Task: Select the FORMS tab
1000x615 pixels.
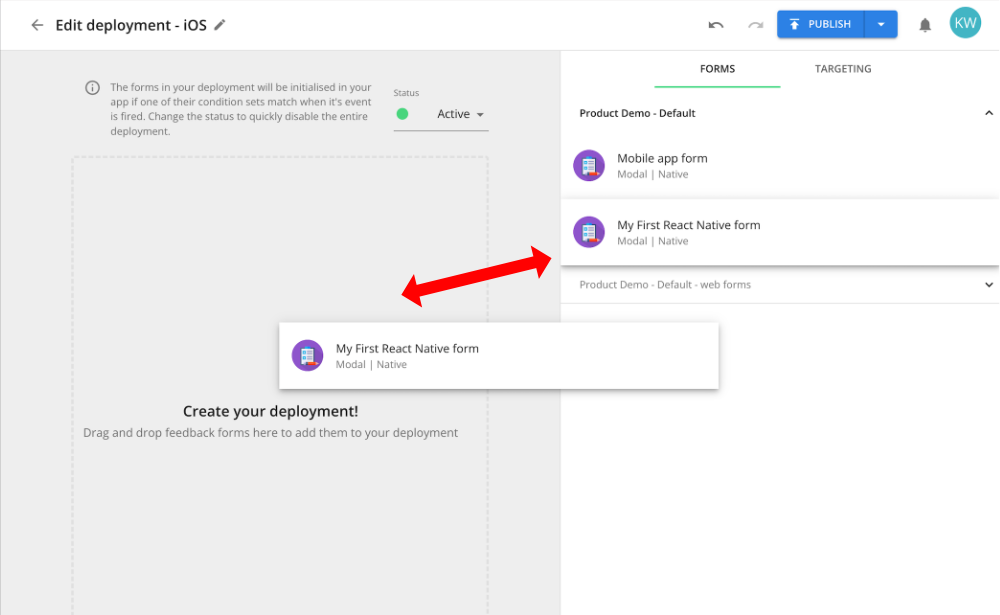Action: coord(717,69)
